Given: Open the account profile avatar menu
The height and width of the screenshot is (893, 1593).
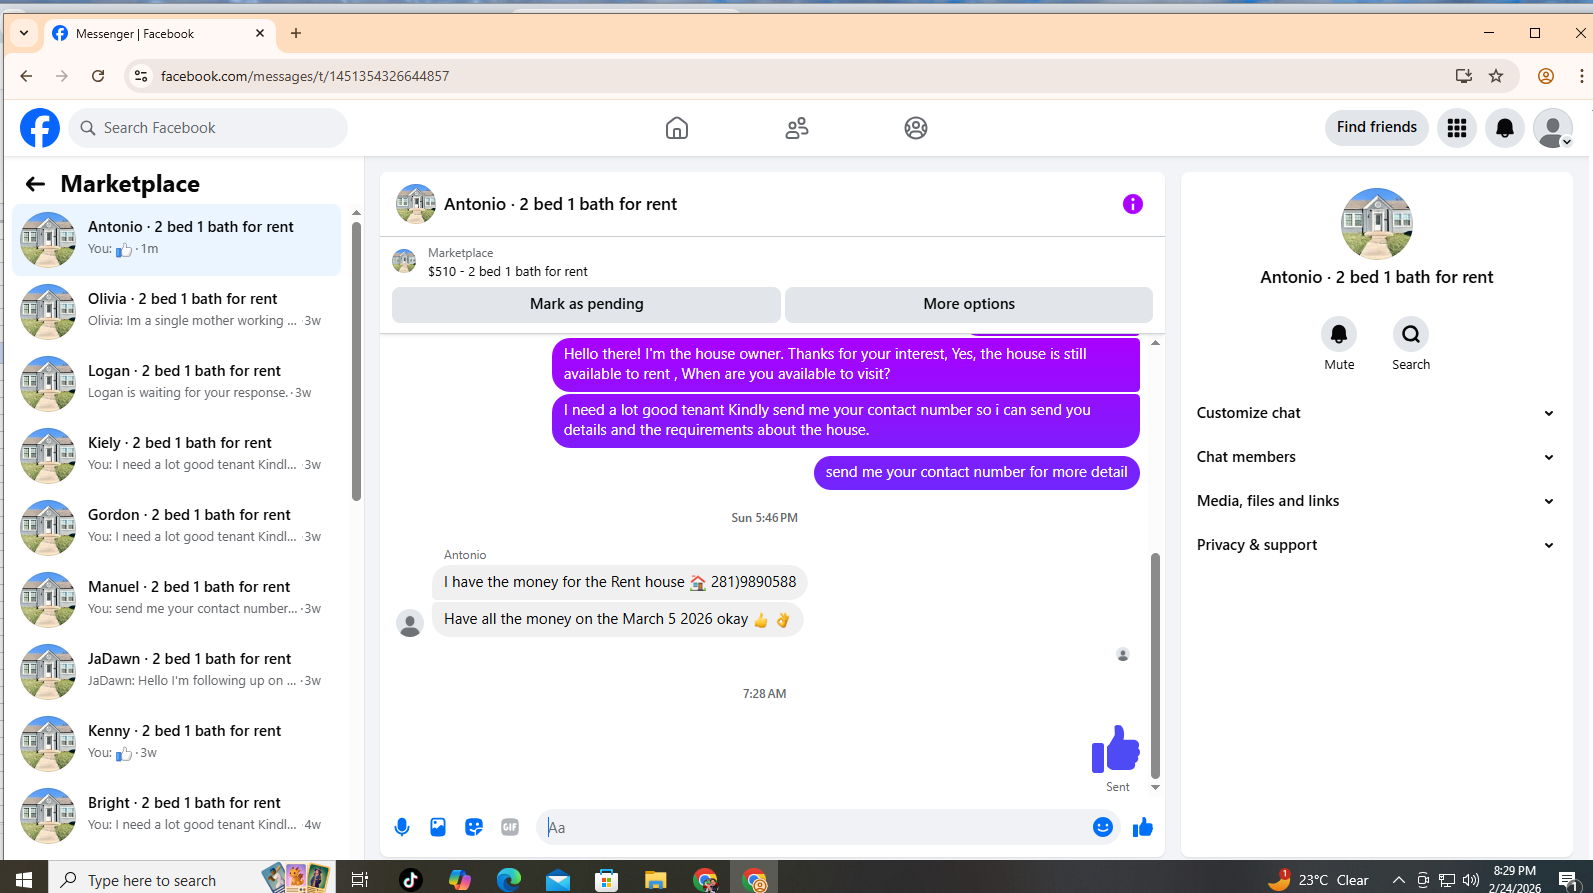Looking at the screenshot, I should click(x=1553, y=128).
